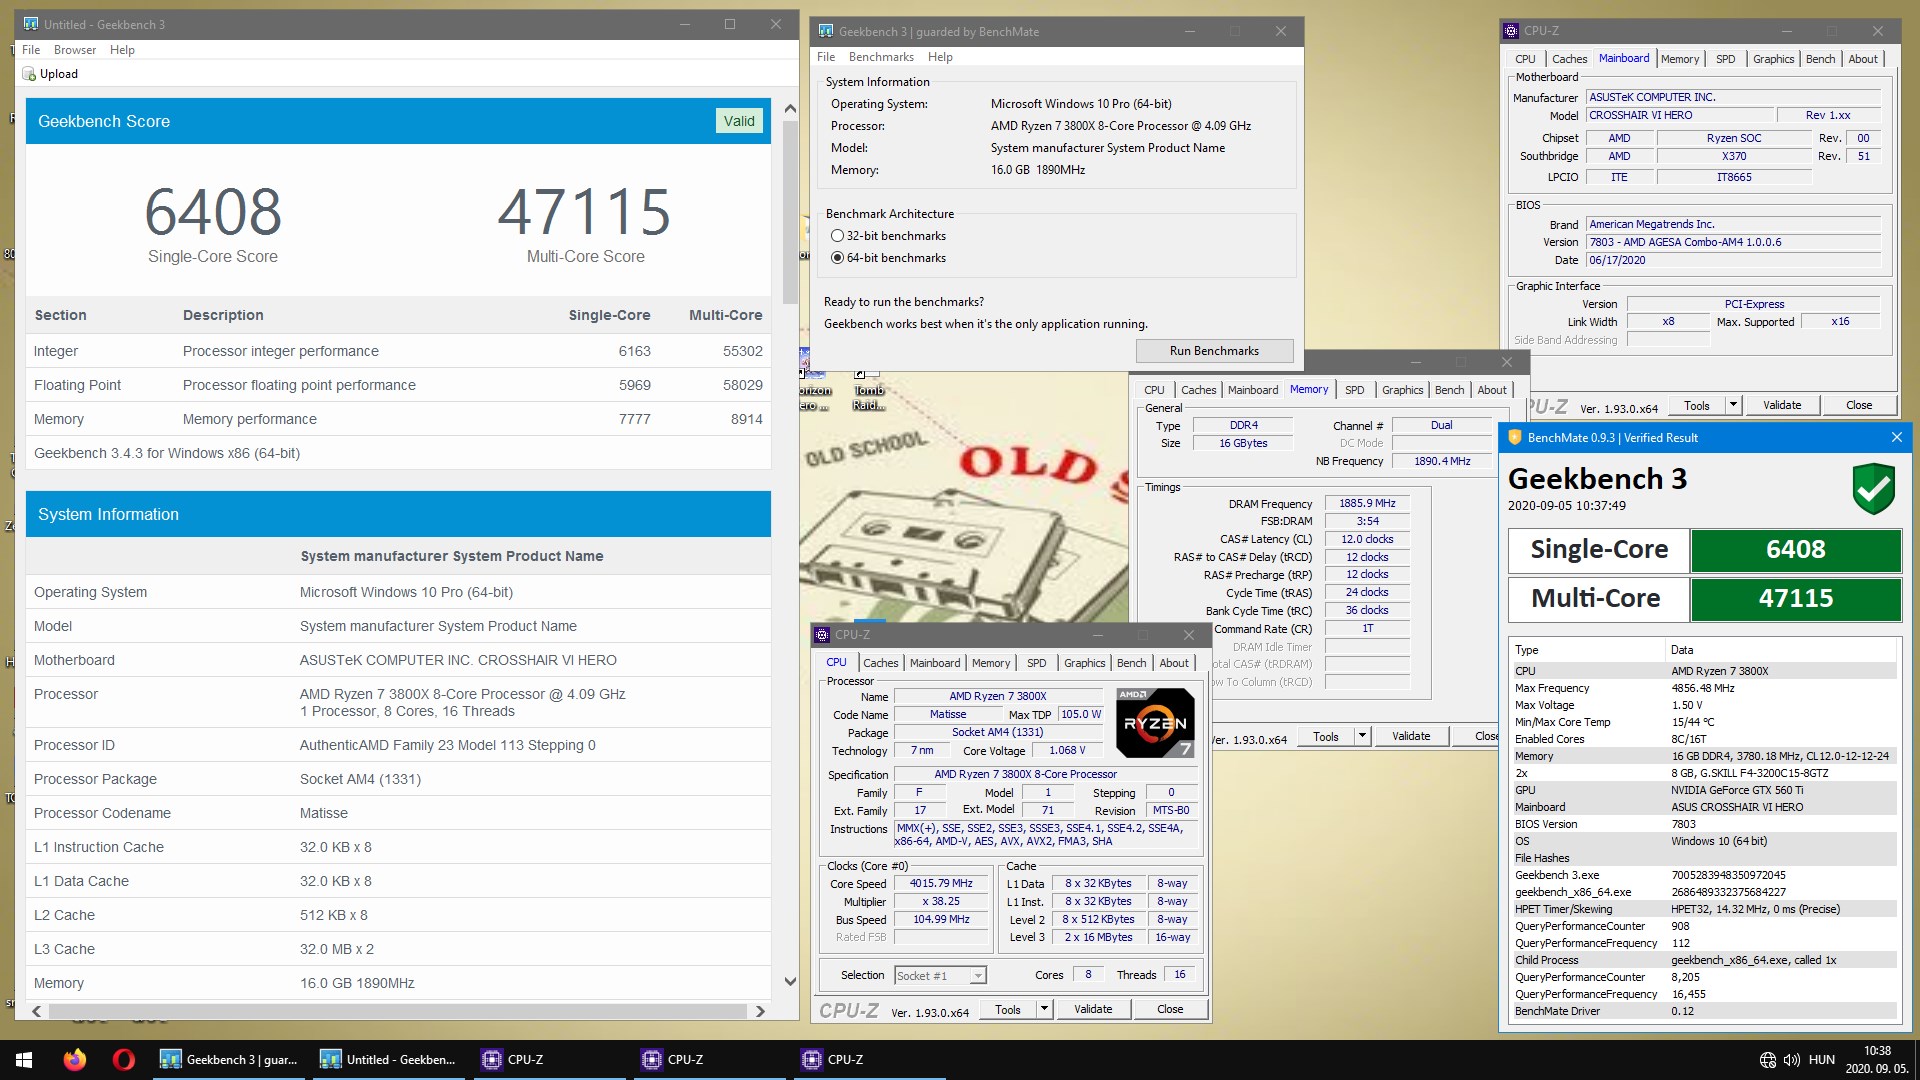This screenshot has width=1920, height=1080.
Task: Expand Tools dropdown arrow in Mainboard window
Action: point(1733,405)
